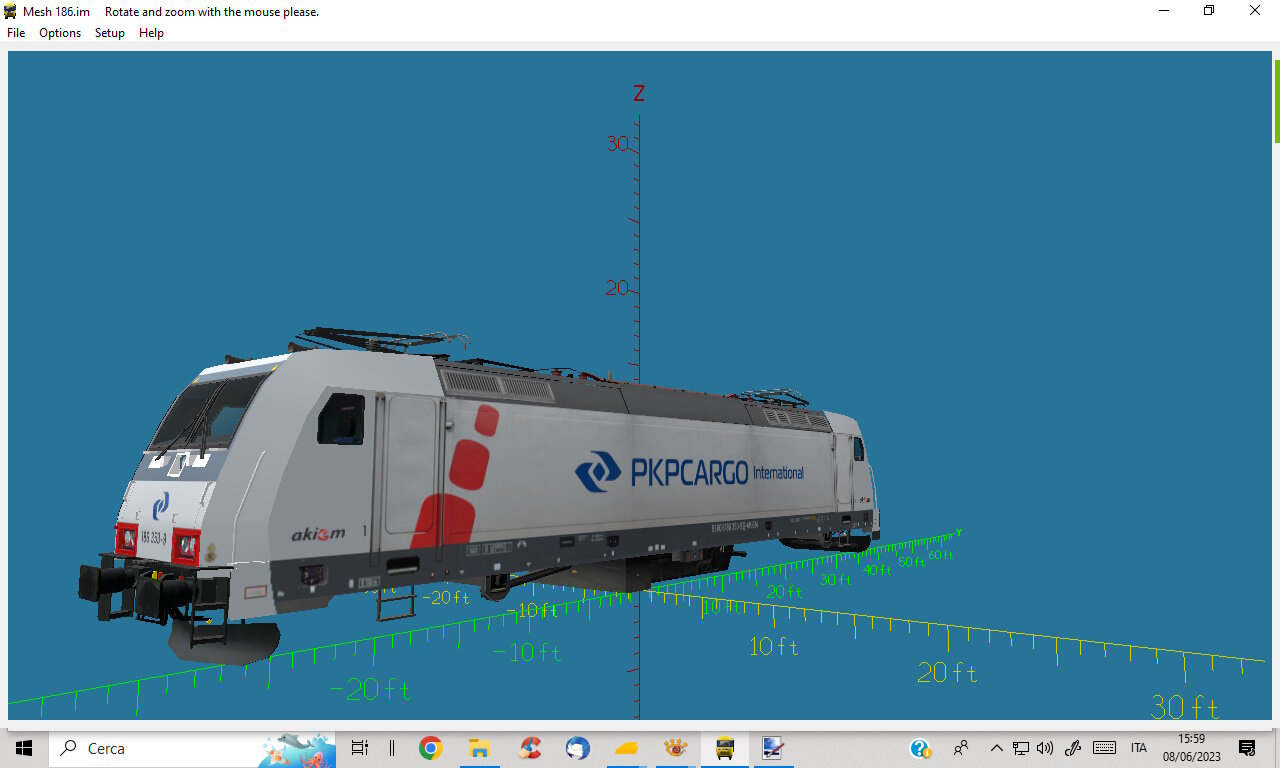Open the Windows Start menu

pos(24,748)
